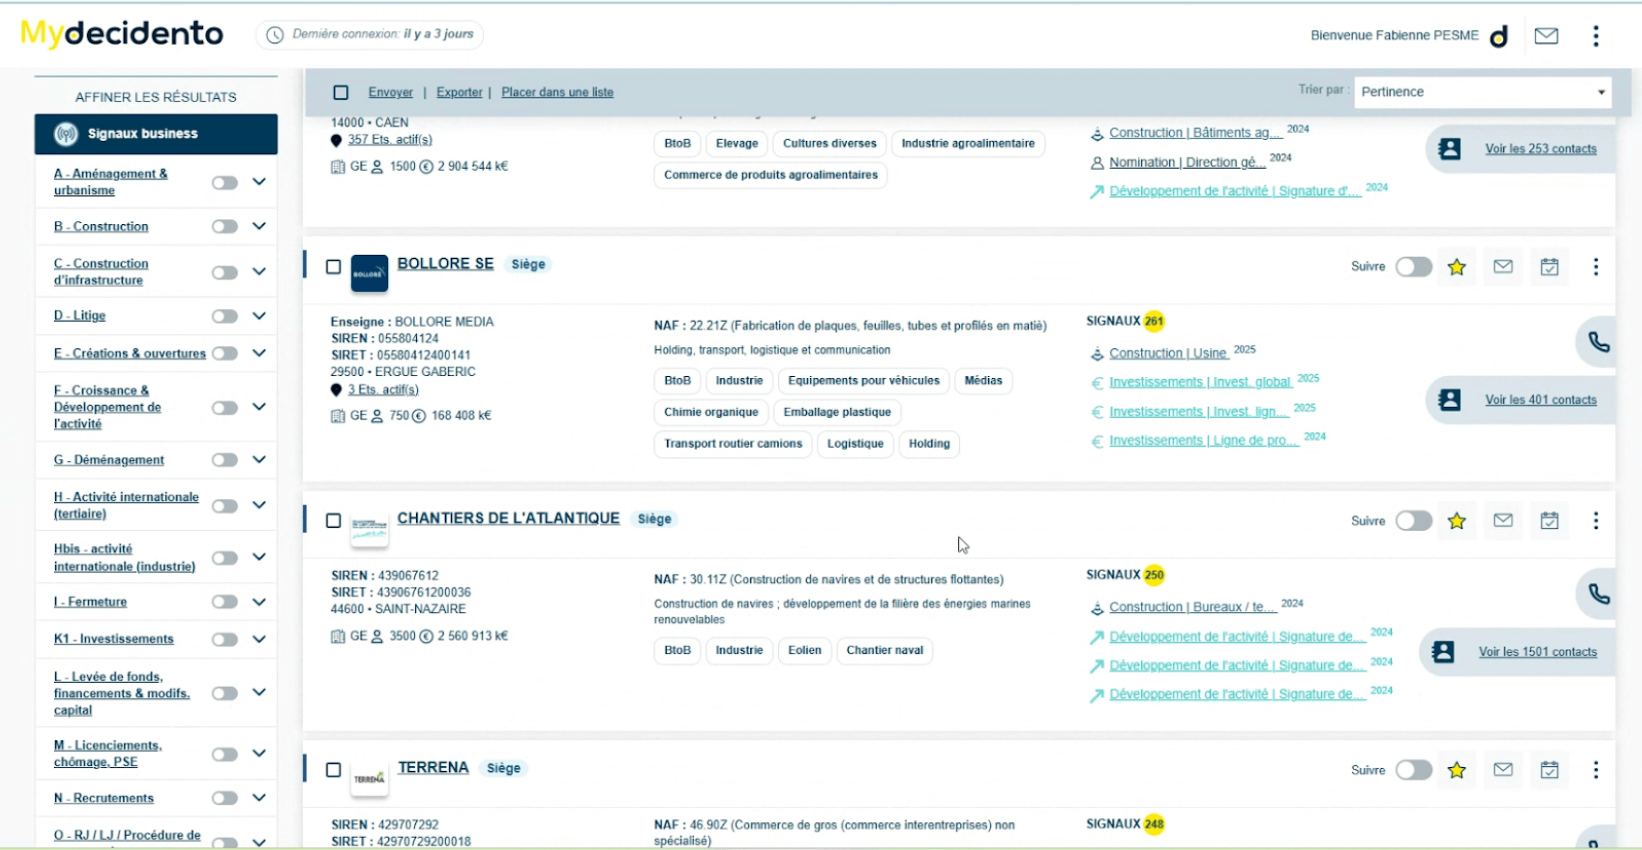Viewport: 1642px width, 850px height.
Task: Tick the CHANTIERS DE L'ATLANTIQUE checkbox
Action: (x=333, y=521)
